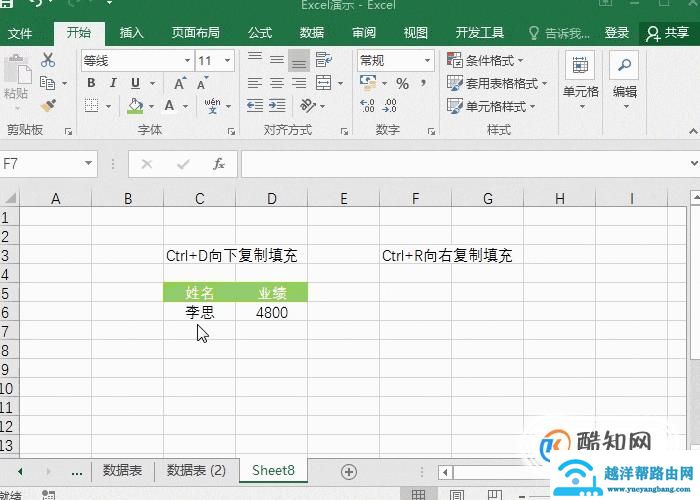Apply Percent style button

402,83
